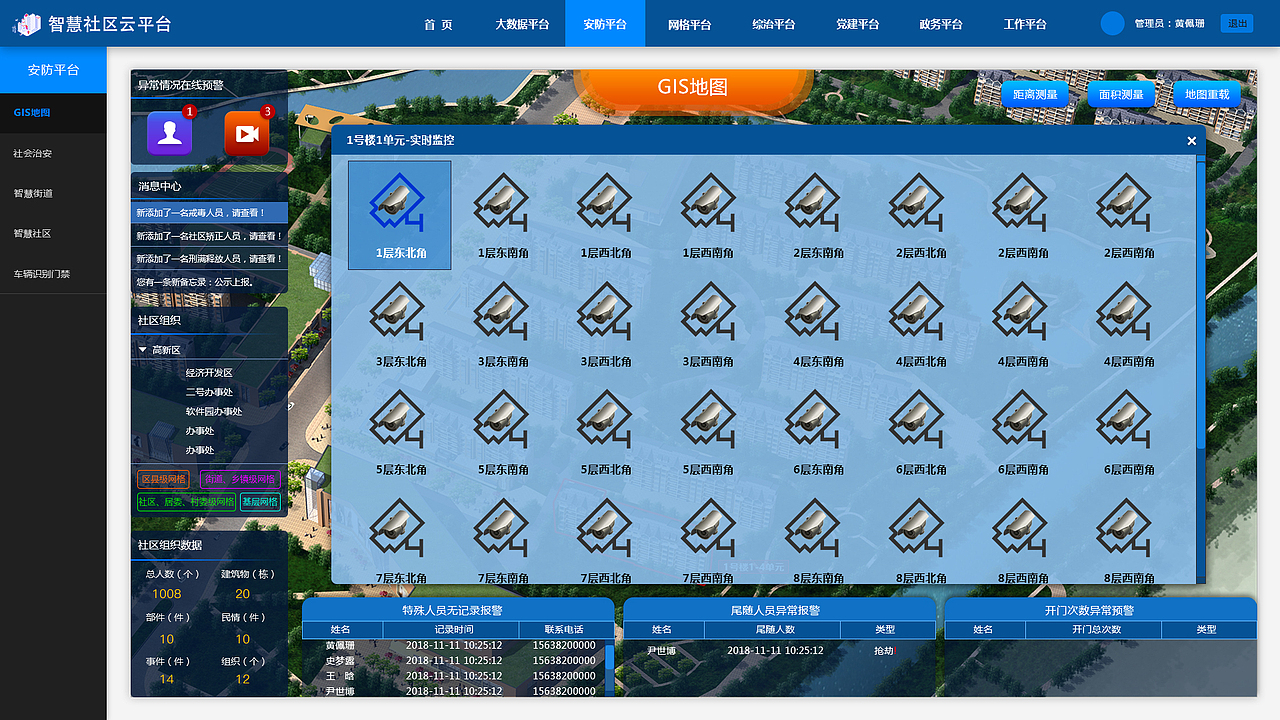This screenshot has width=1280, height=720.
Task: Open the 5层东南角 camera feed
Action: point(503,432)
